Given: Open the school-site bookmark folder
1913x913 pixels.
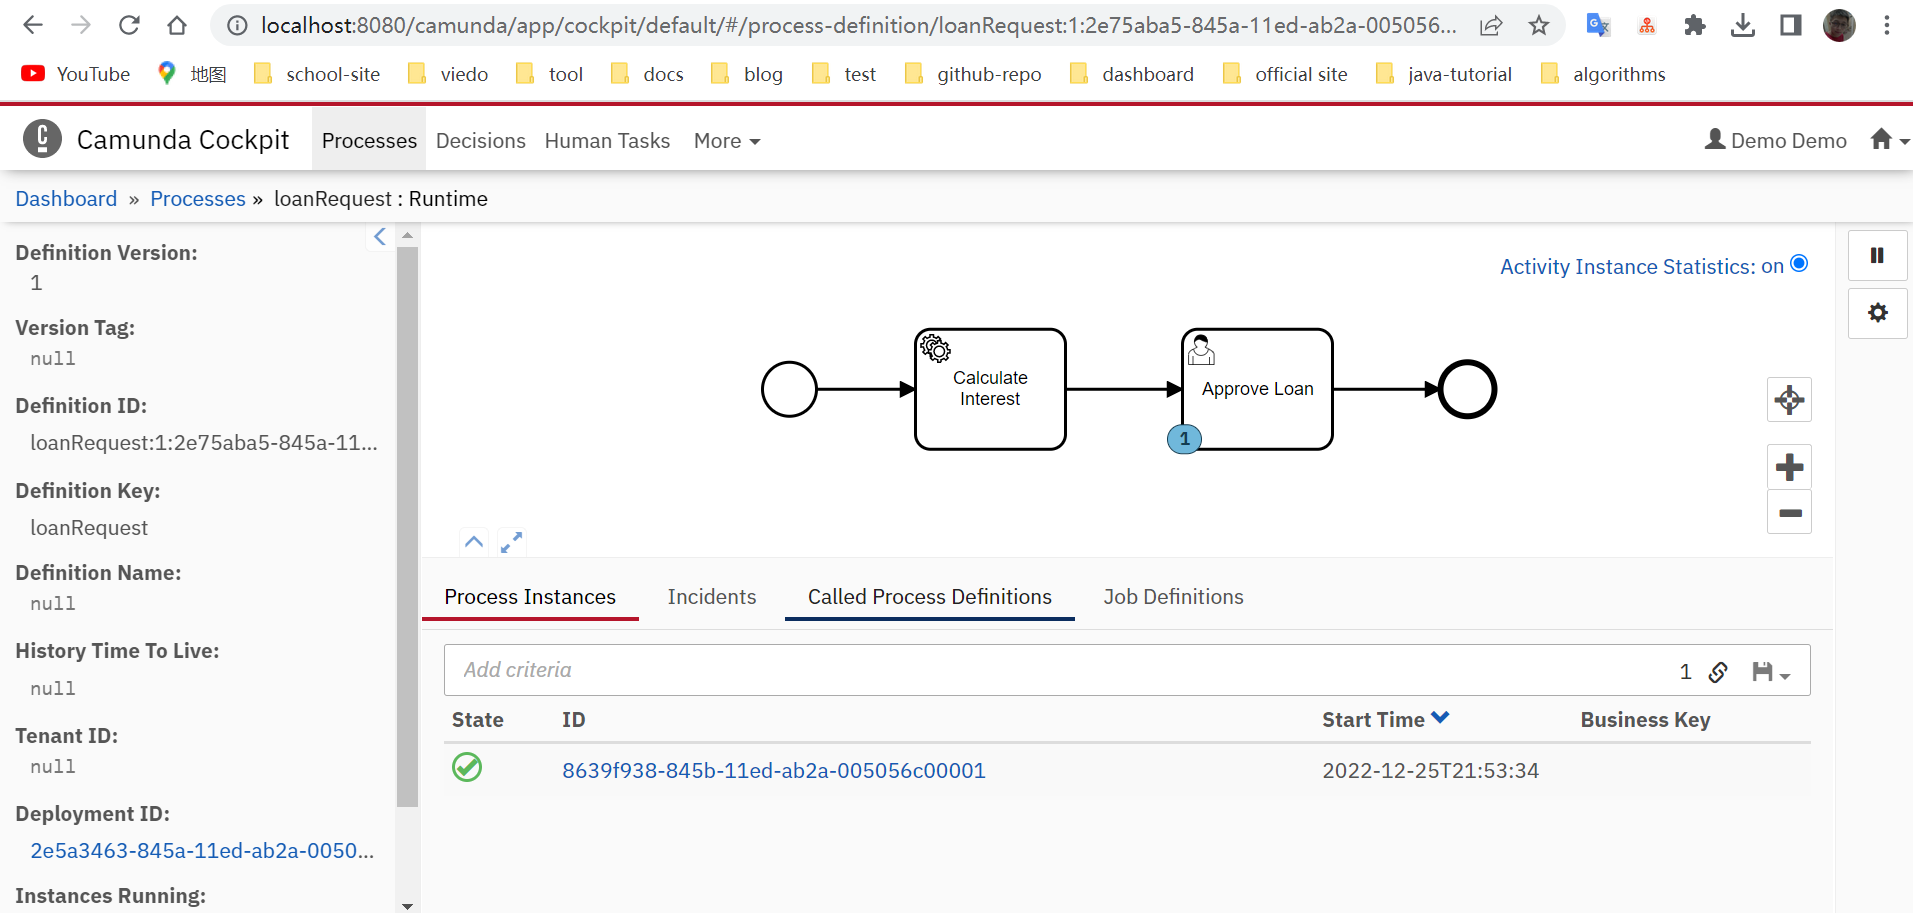Looking at the screenshot, I should tap(317, 74).
